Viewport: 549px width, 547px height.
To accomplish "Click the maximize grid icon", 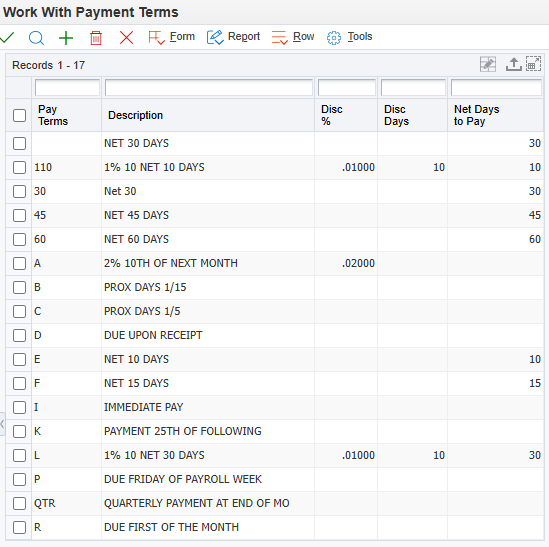I will 534,64.
